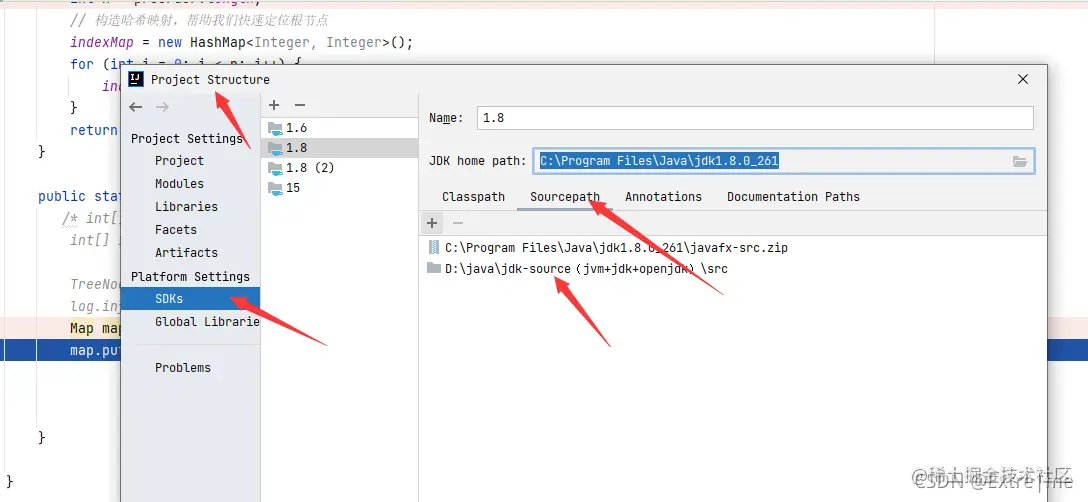Click the 15 SDK folder icon

coord(275,188)
